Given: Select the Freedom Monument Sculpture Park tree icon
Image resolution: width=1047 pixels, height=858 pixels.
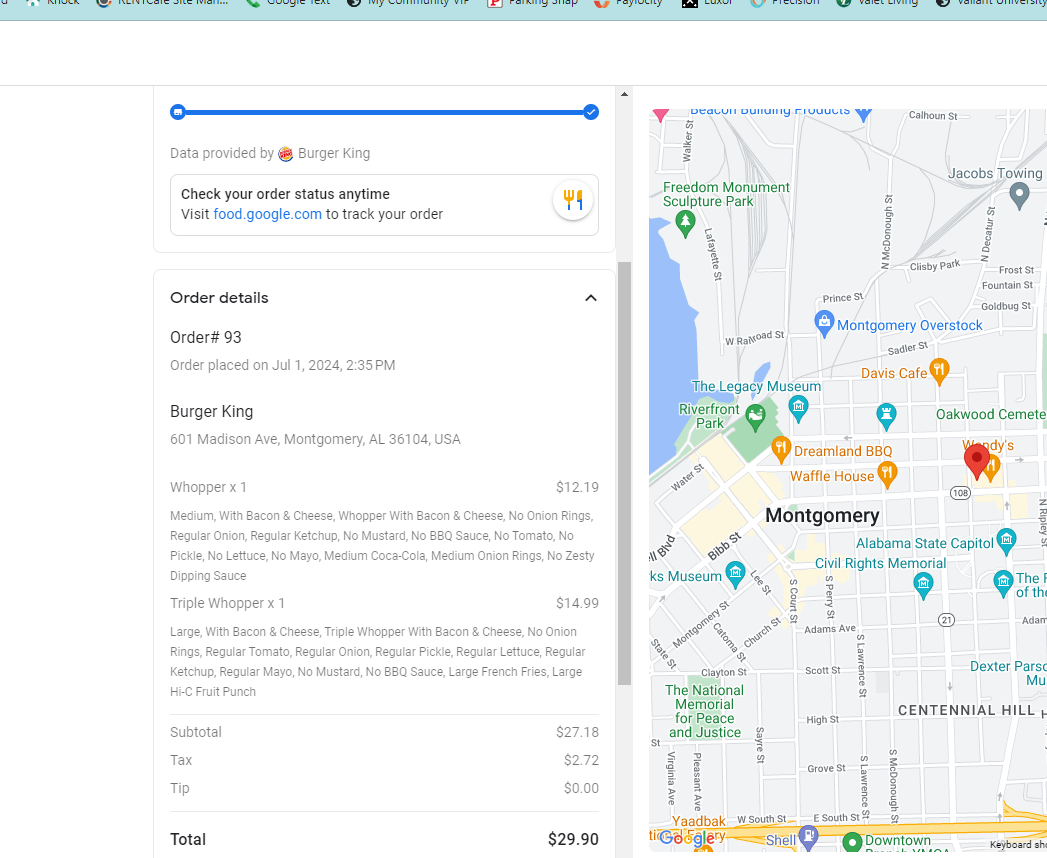Looking at the screenshot, I should coord(685,222).
